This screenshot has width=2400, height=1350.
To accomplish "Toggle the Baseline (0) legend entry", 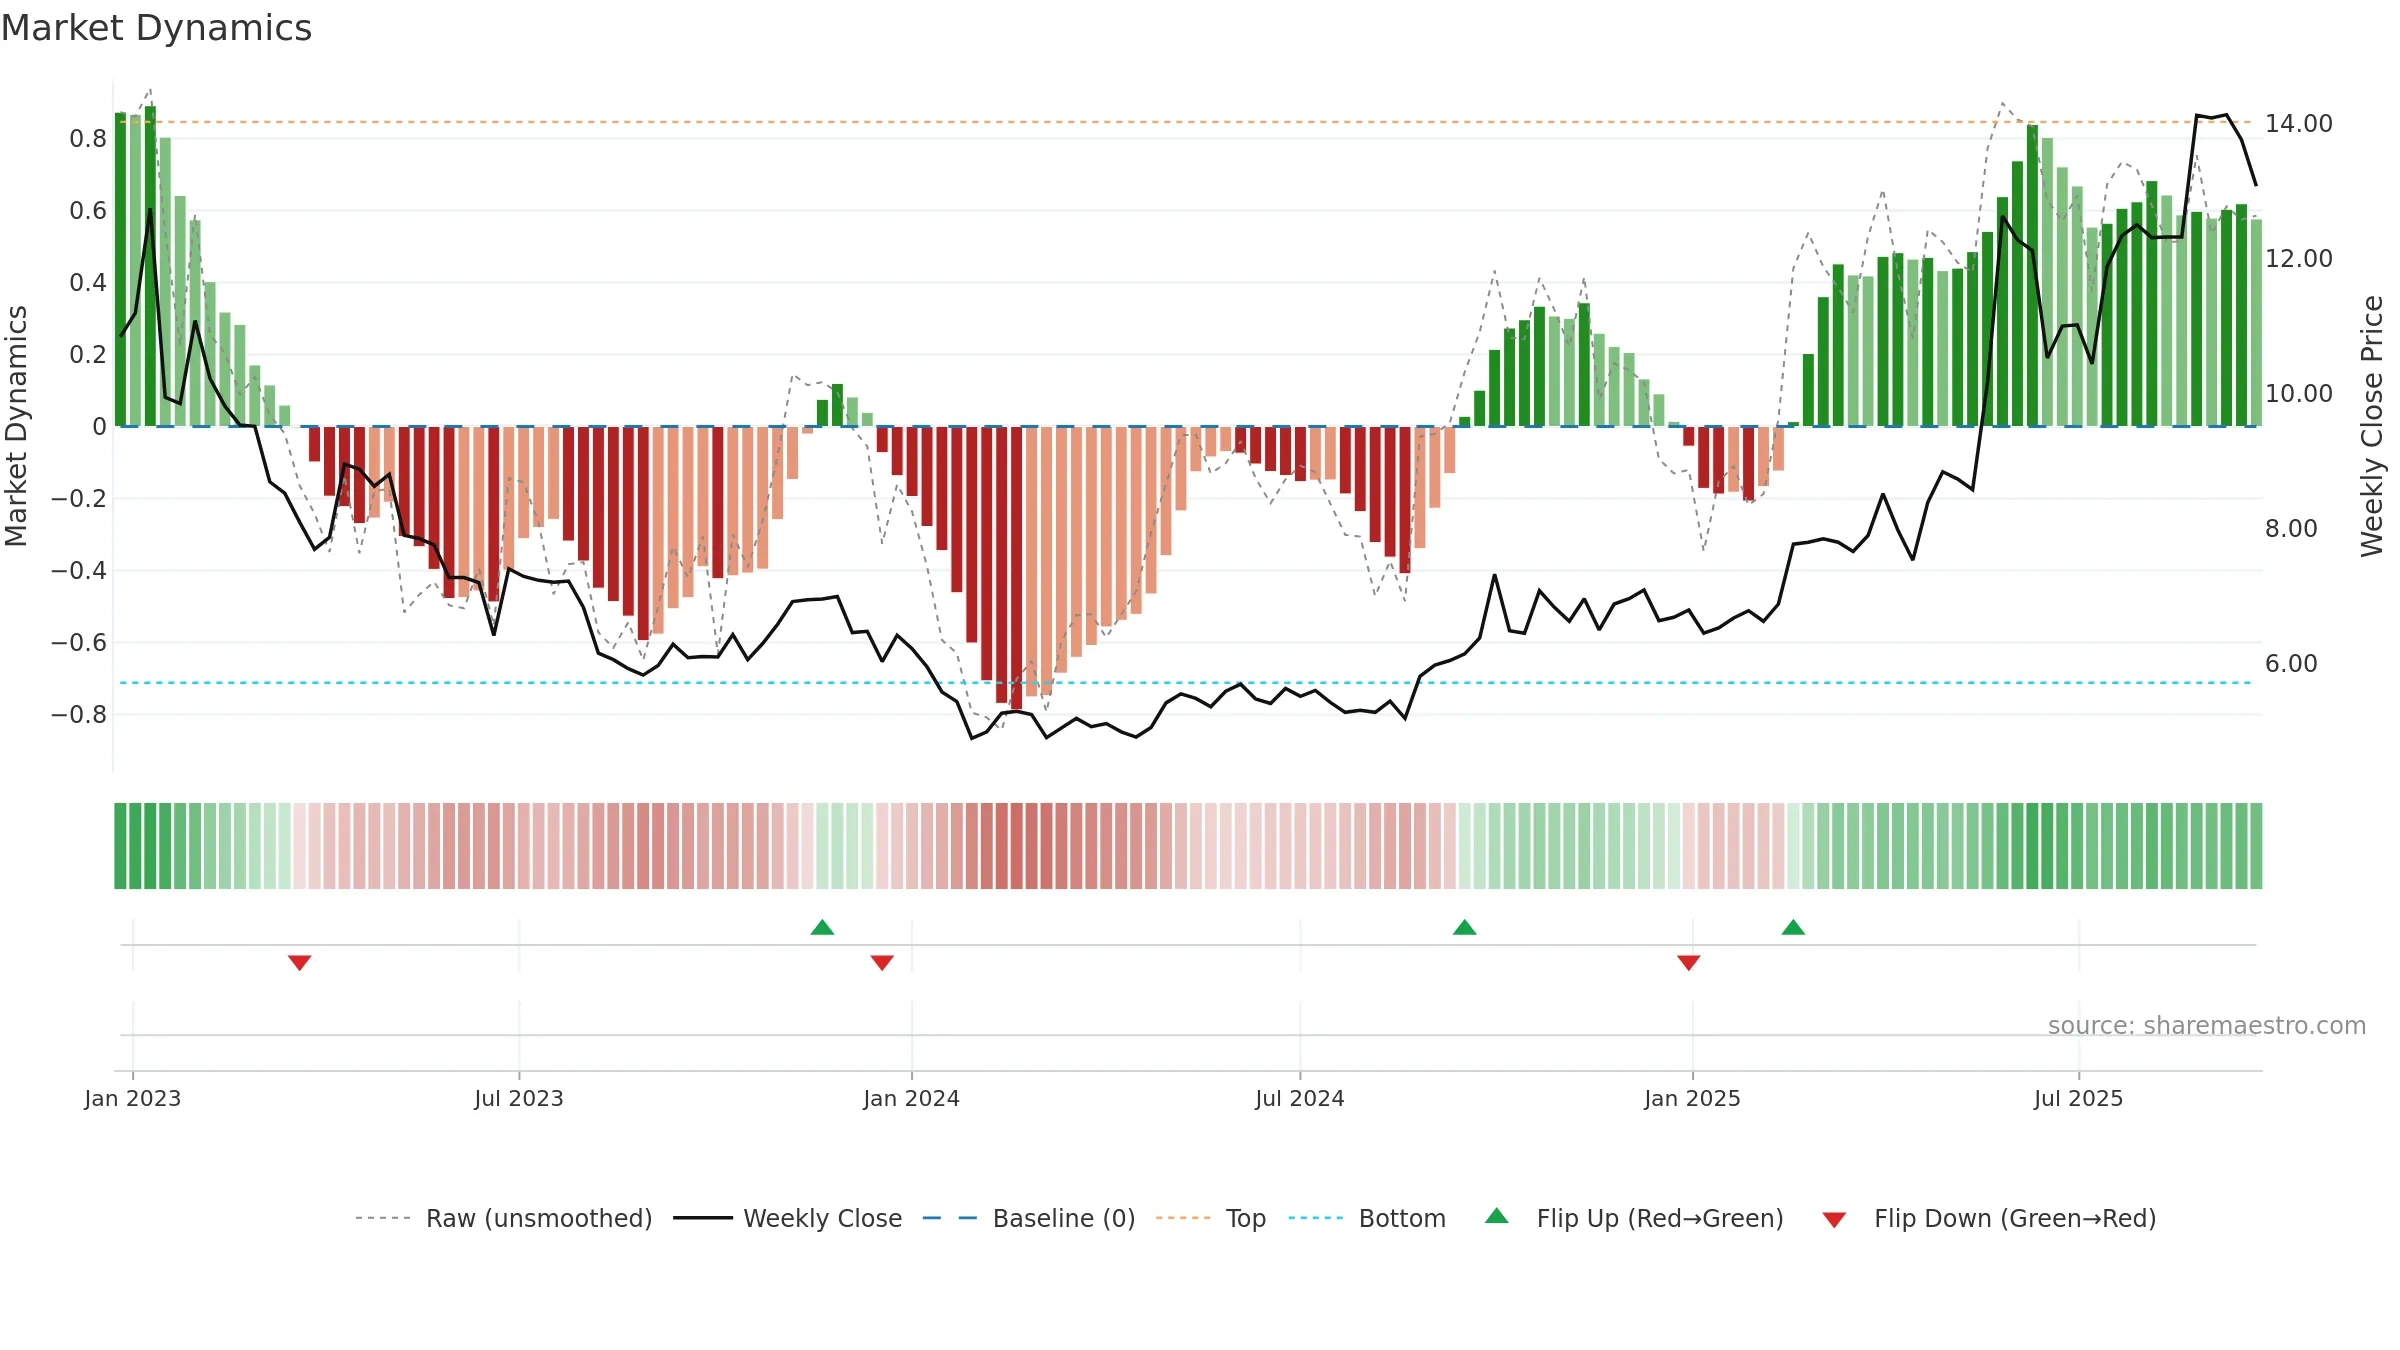I will pos(1029,1218).
